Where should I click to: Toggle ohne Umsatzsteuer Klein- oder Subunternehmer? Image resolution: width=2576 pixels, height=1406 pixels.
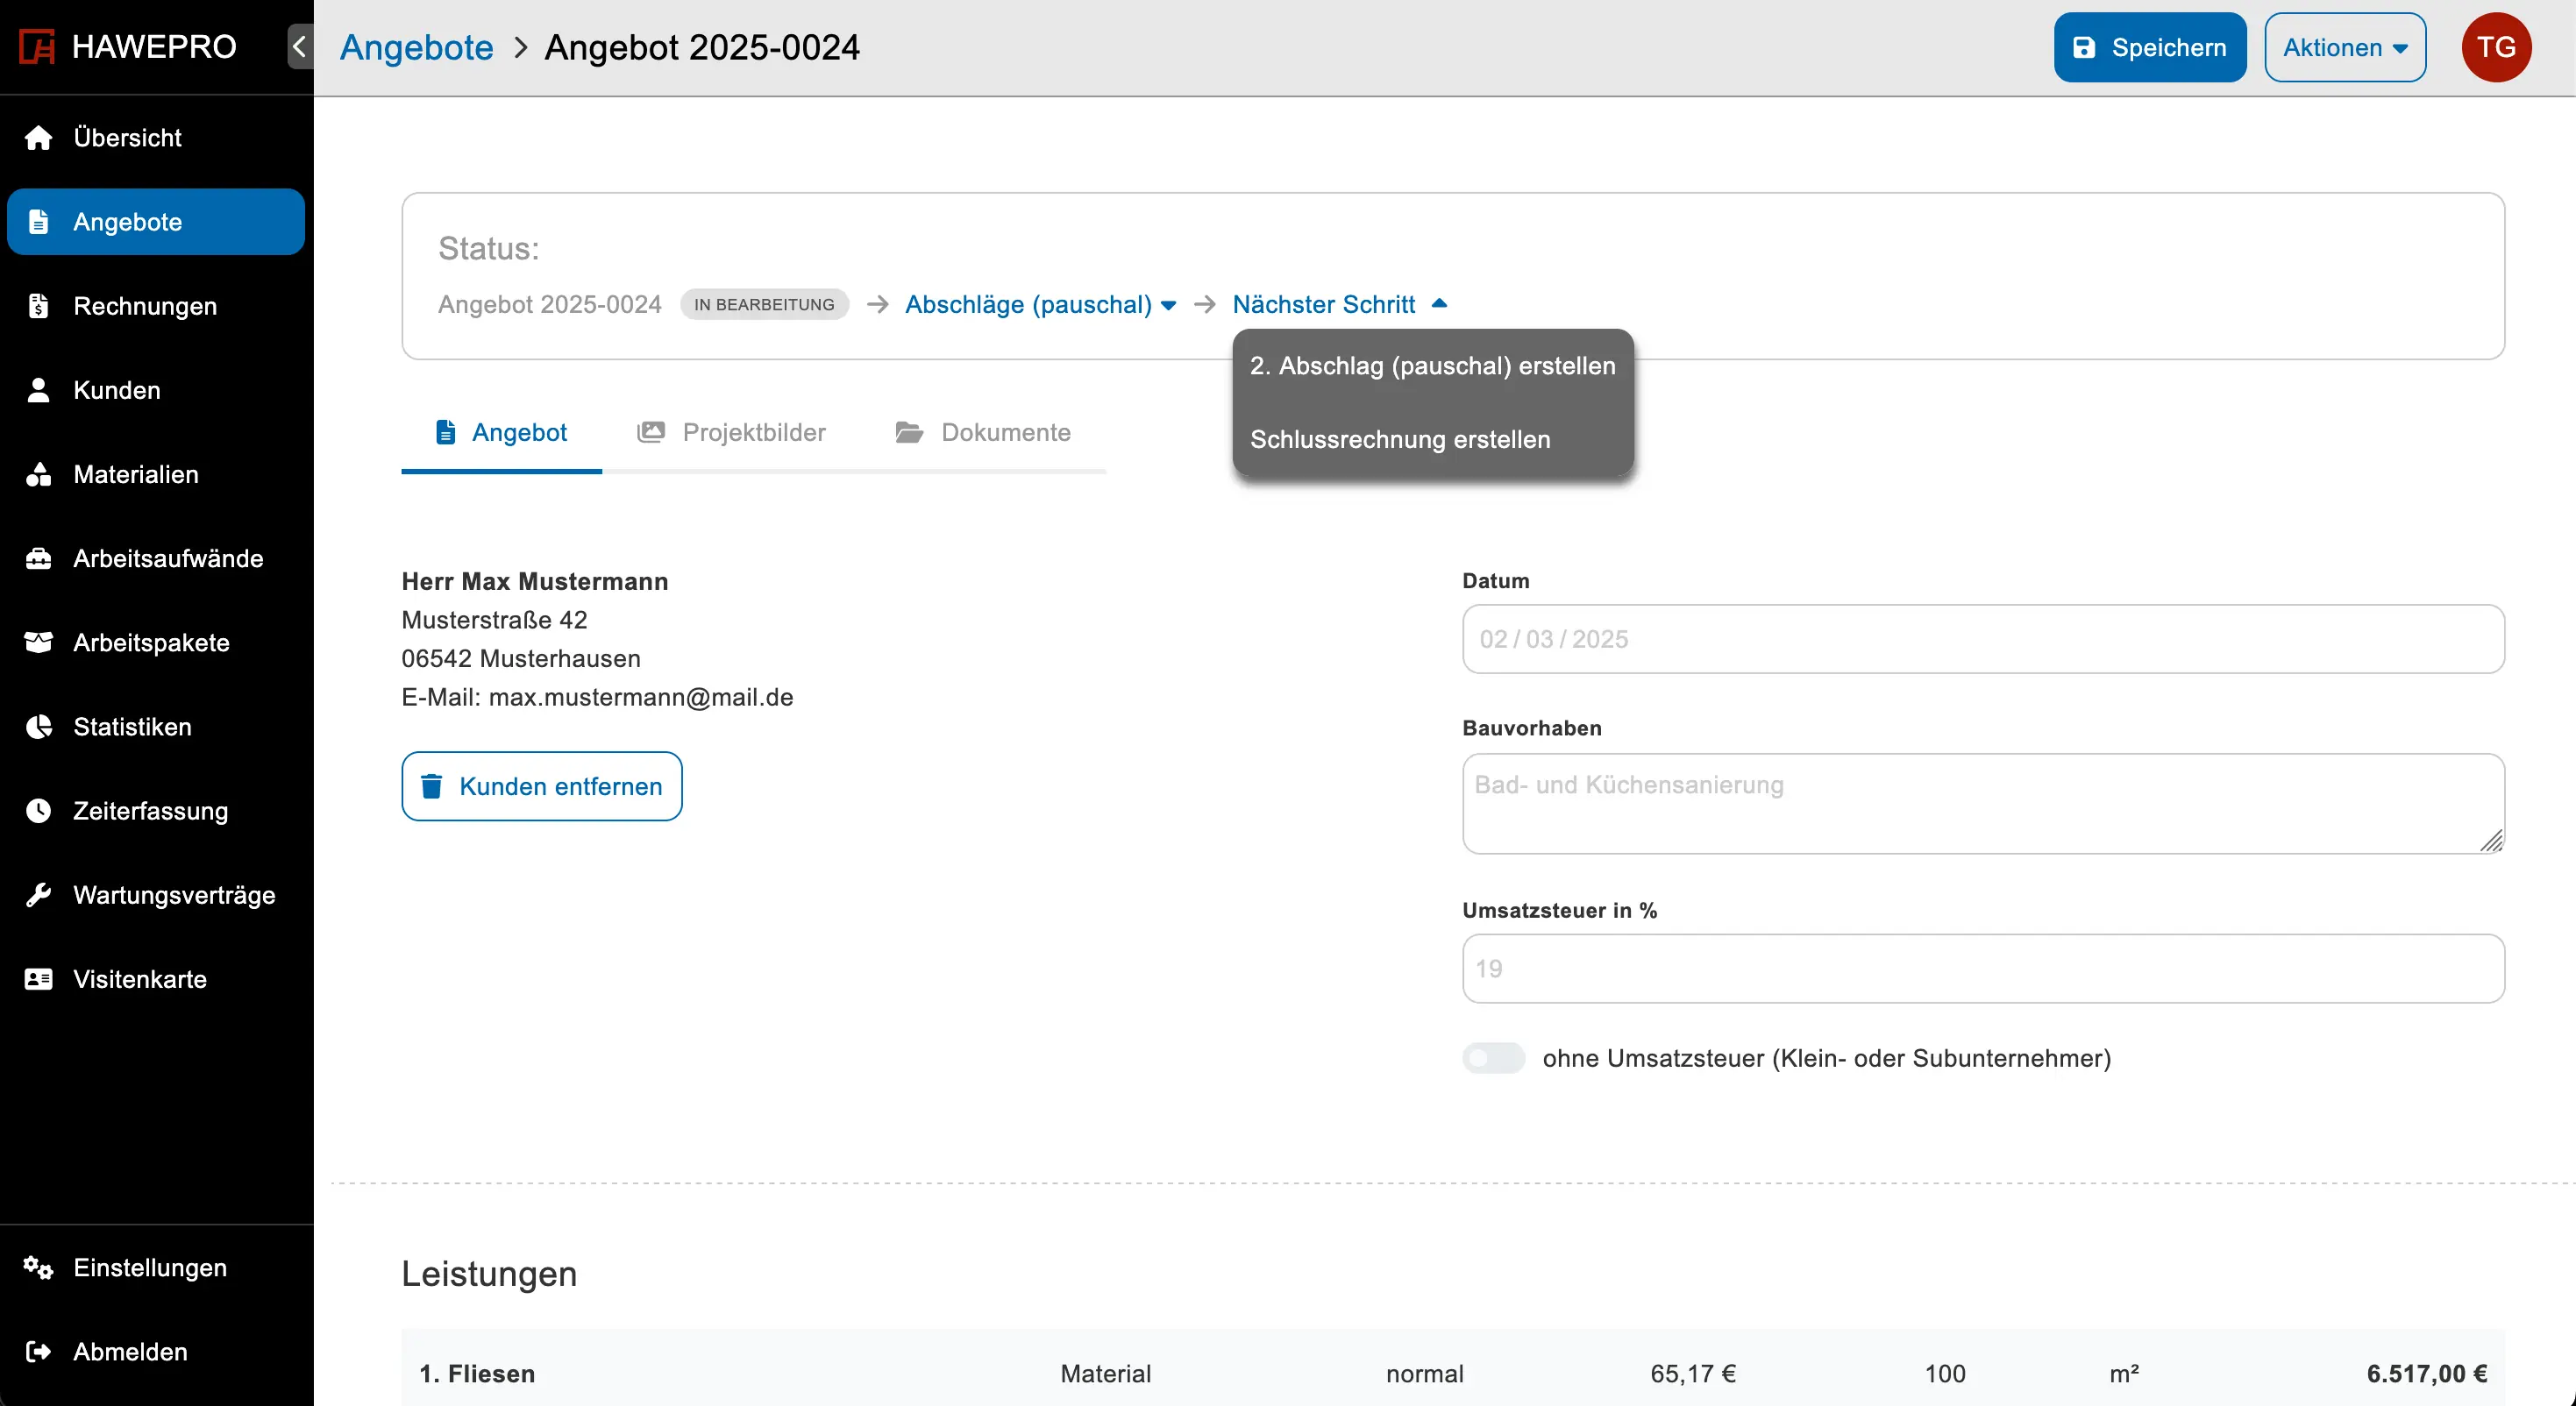[1491, 1058]
